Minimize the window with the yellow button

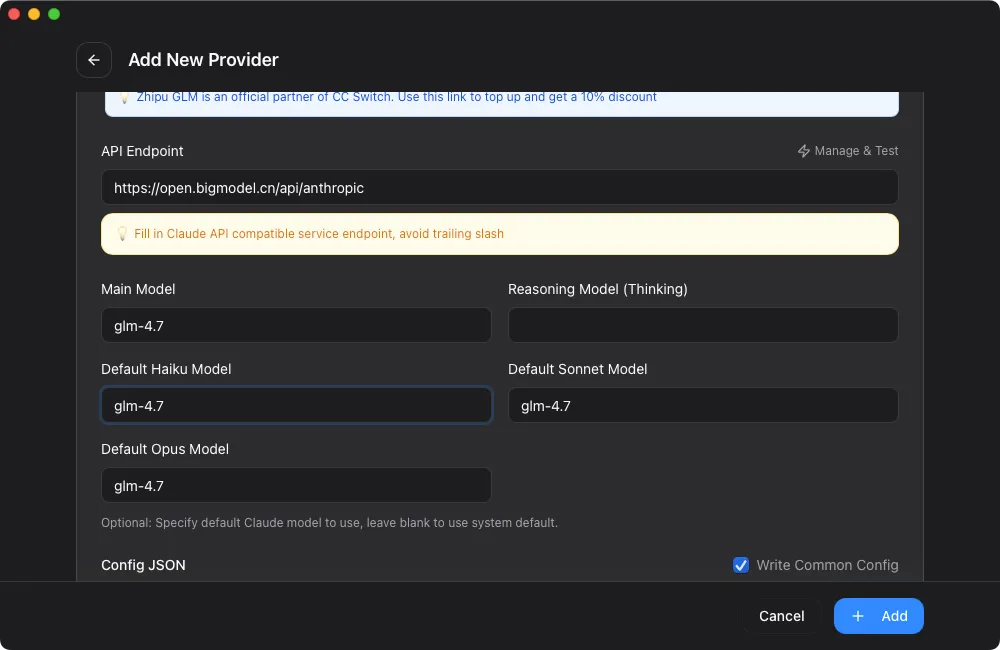click(34, 14)
